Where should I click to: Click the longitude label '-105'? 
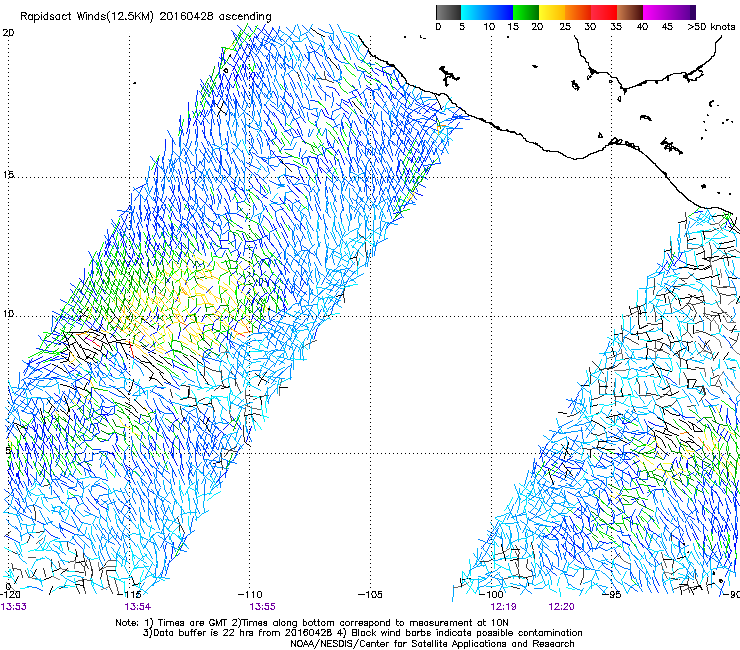(x=370, y=594)
